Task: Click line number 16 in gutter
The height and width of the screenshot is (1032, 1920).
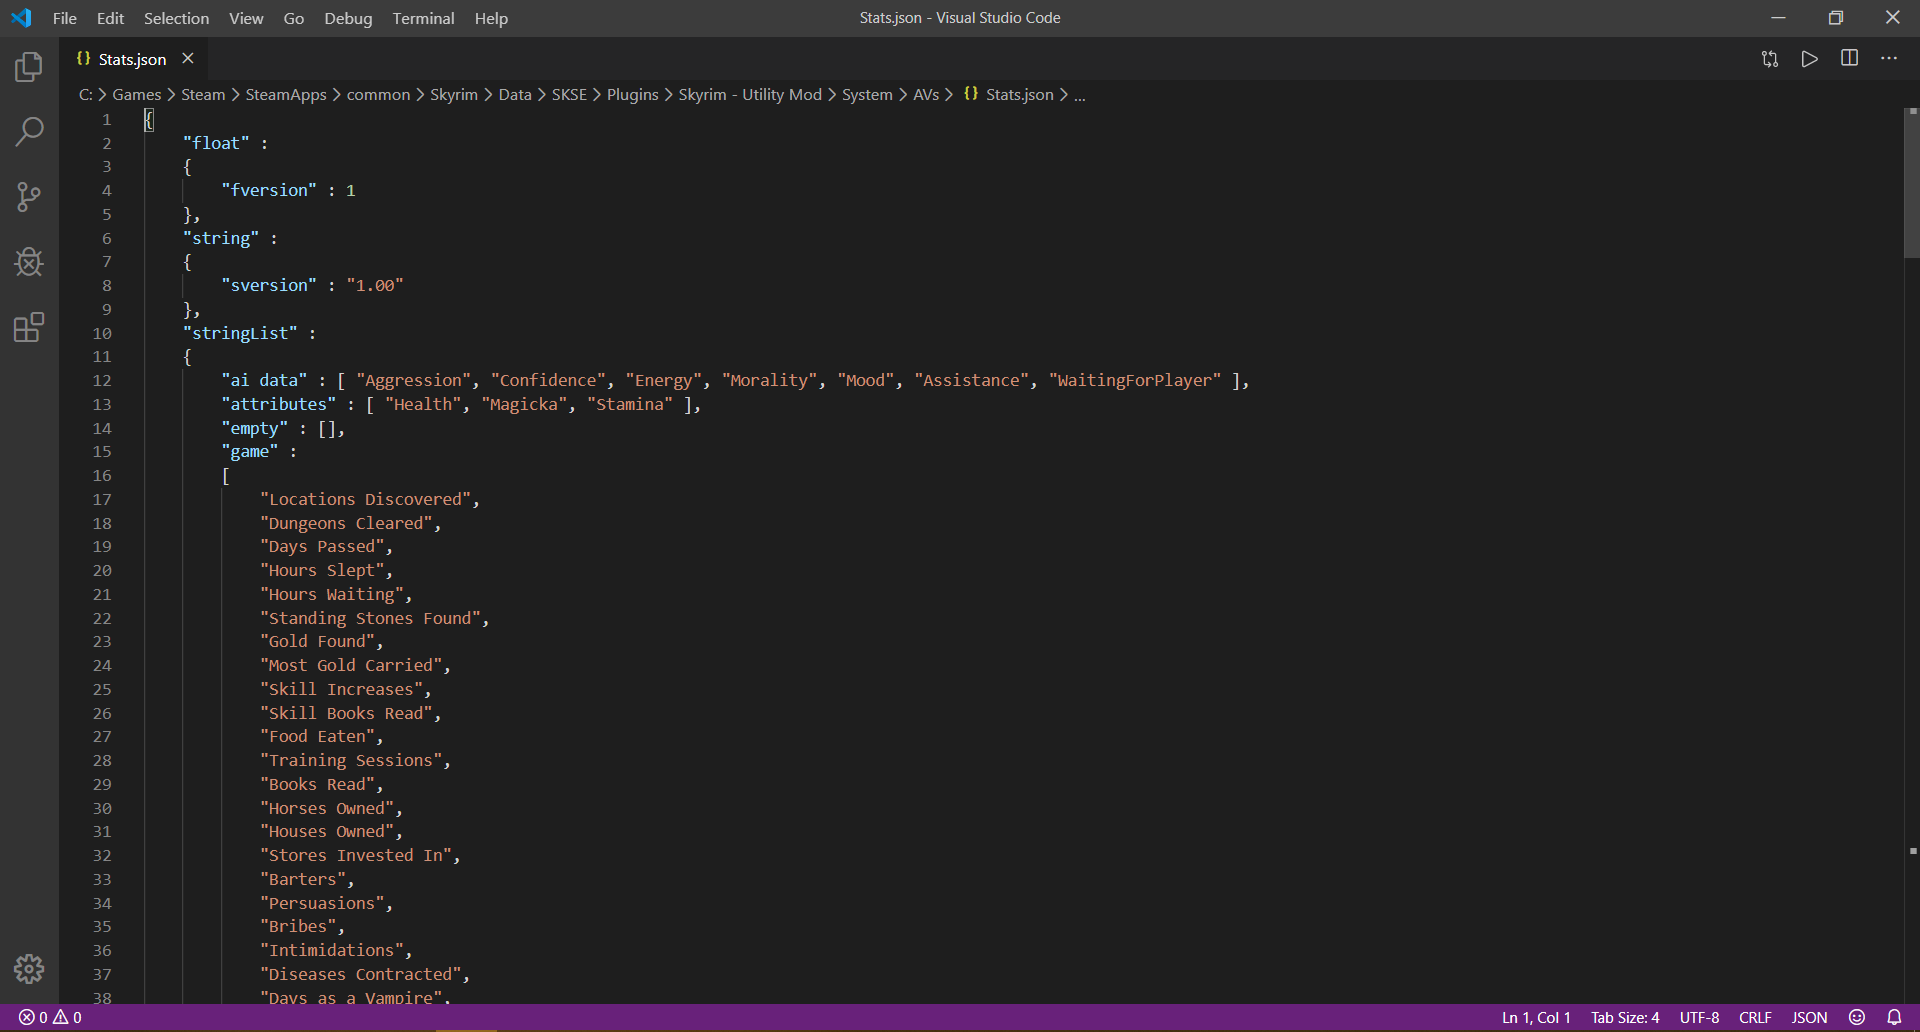Action: [x=102, y=476]
